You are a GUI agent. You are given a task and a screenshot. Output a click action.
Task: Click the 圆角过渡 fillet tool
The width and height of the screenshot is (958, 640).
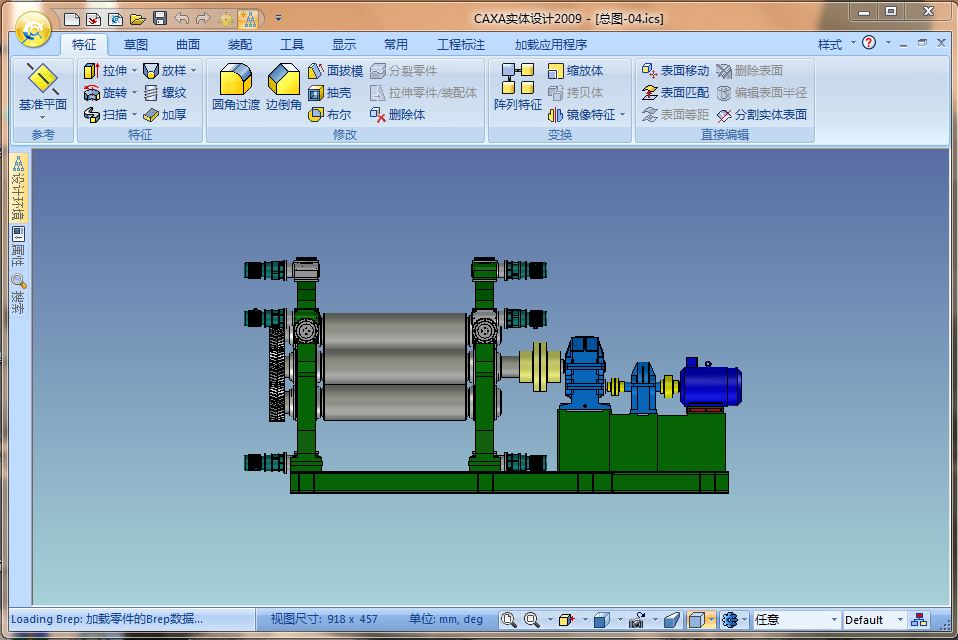pyautogui.click(x=235, y=88)
